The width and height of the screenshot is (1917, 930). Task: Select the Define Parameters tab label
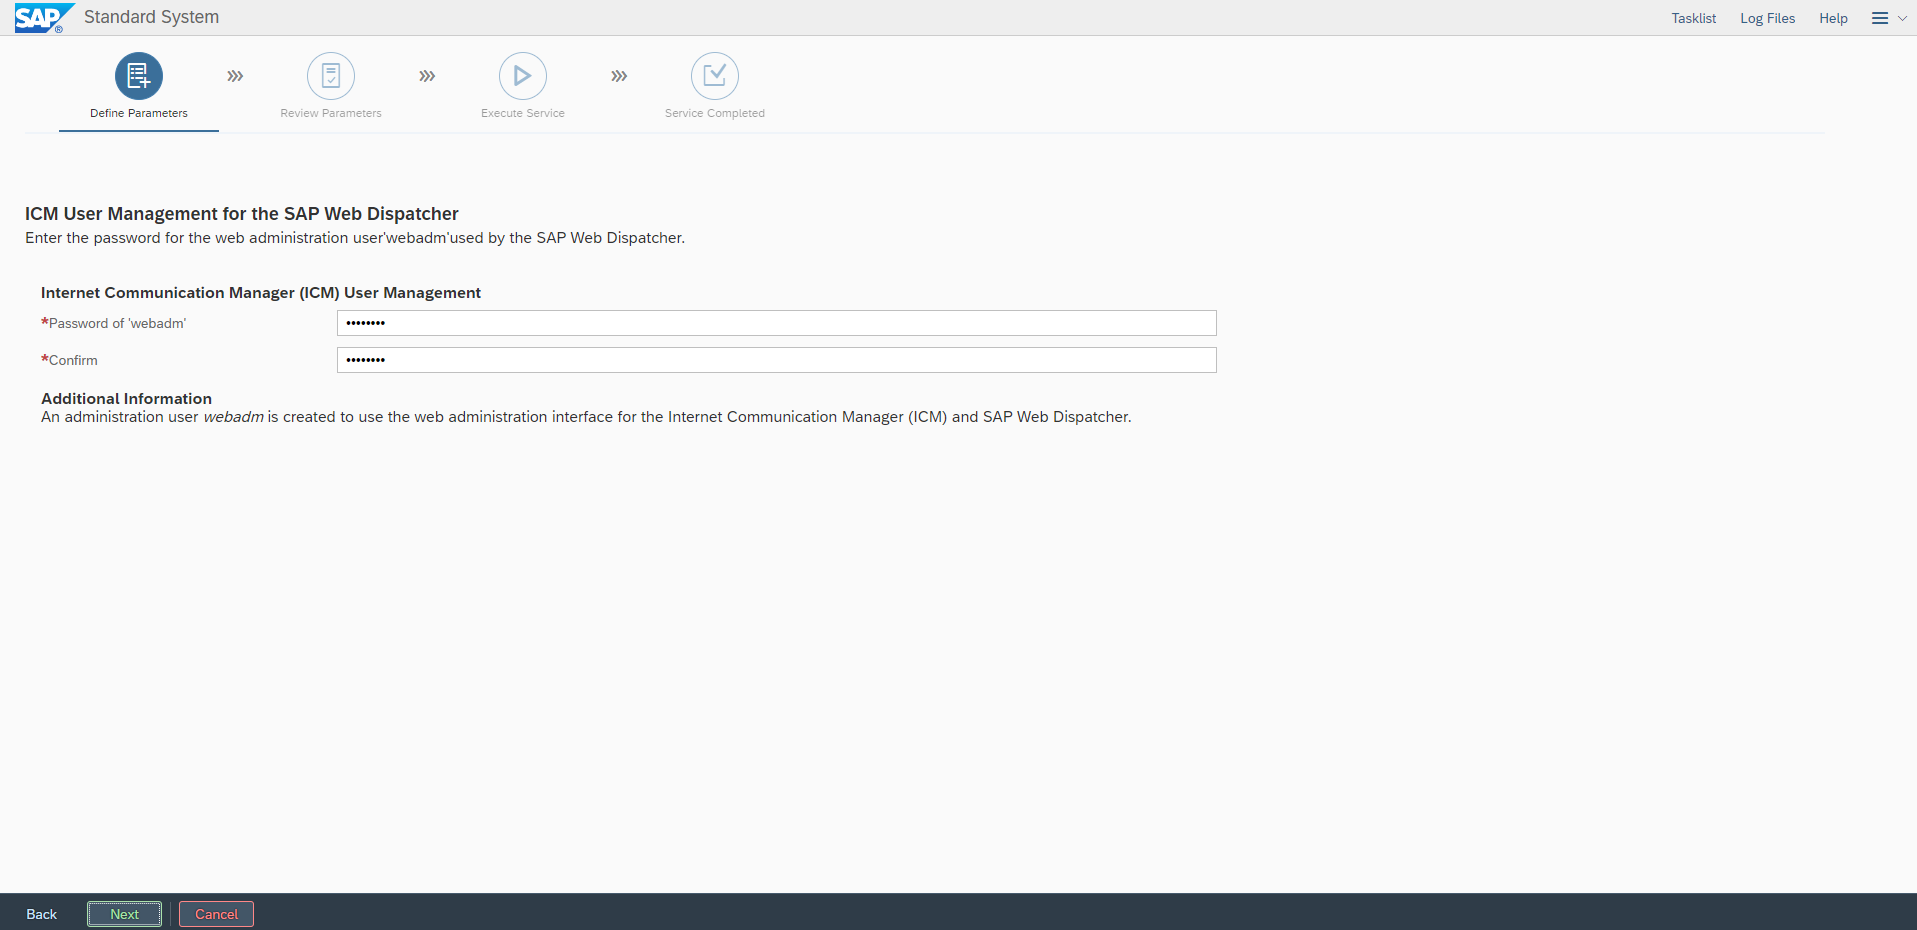[x=139, y=113]
